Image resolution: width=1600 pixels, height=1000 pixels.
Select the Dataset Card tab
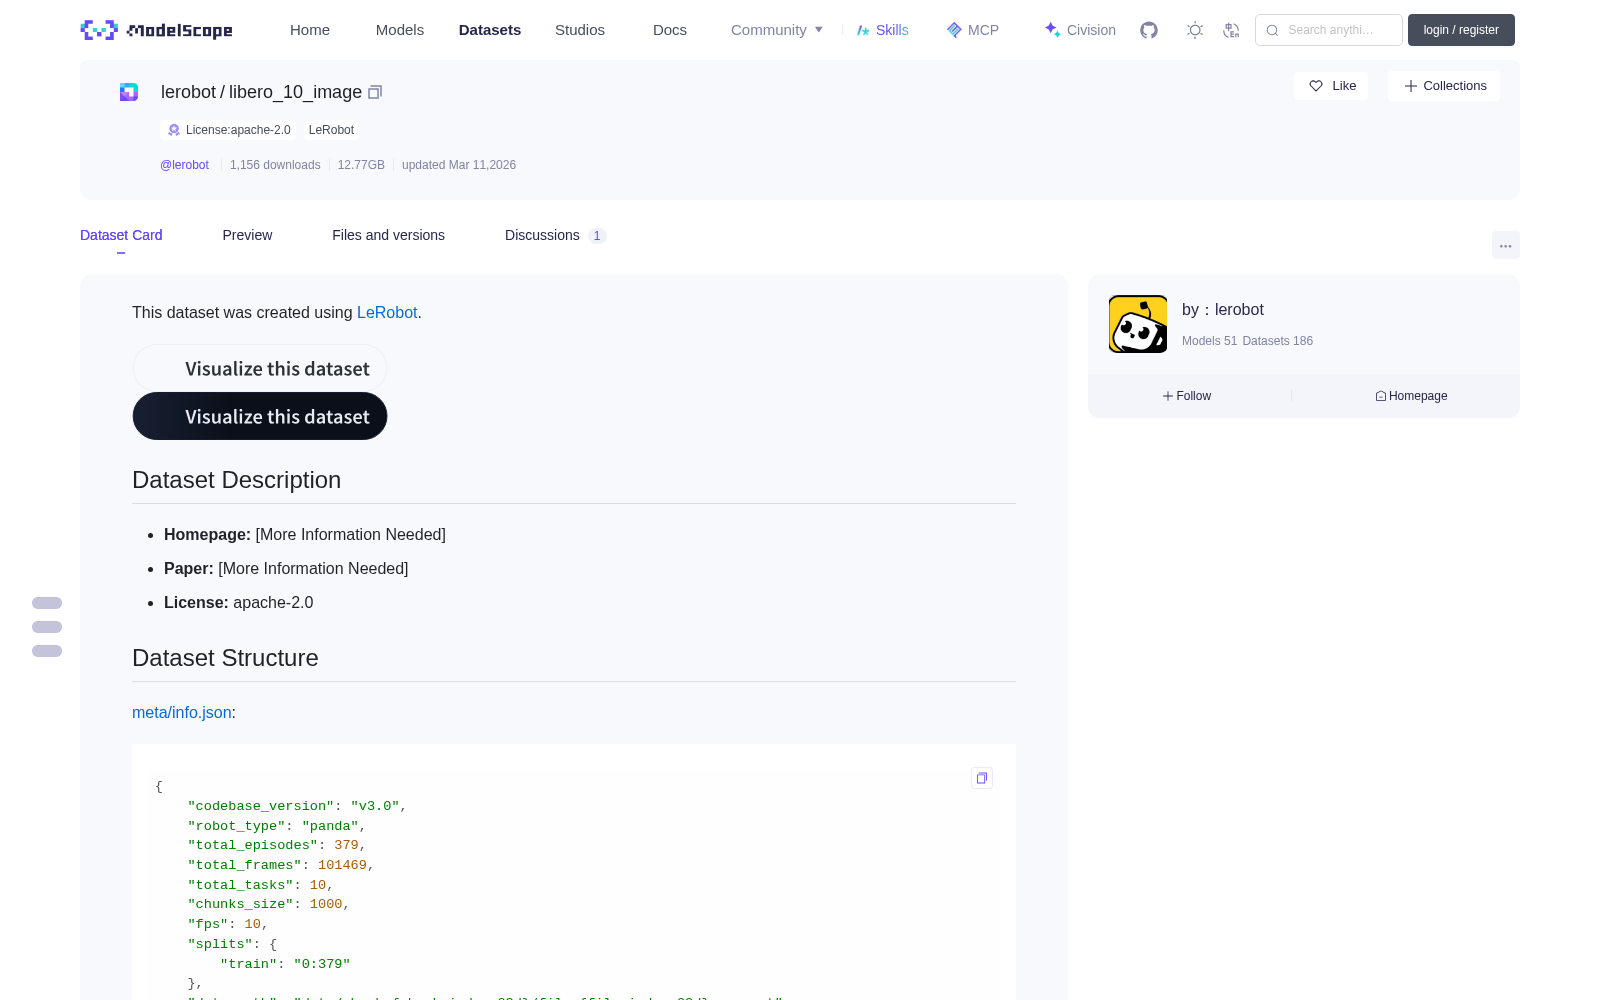[121, 235]
